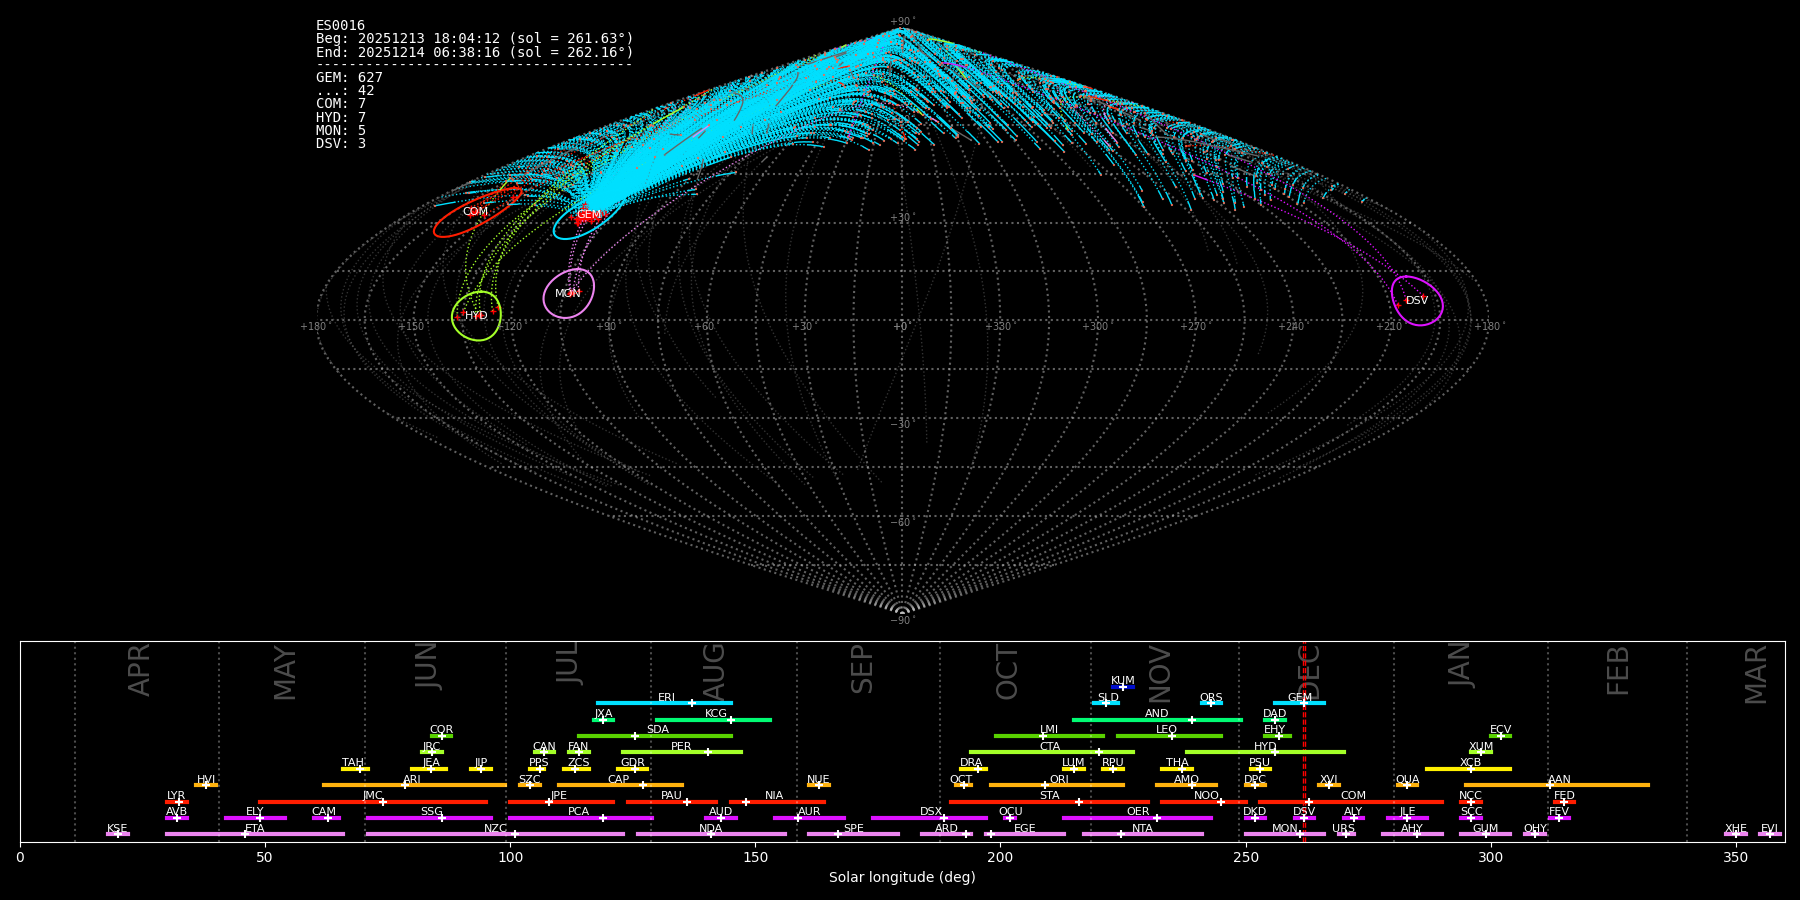Click the NTA bar on the timeline
The image size is (1800, 900).
pos(1143,834)
